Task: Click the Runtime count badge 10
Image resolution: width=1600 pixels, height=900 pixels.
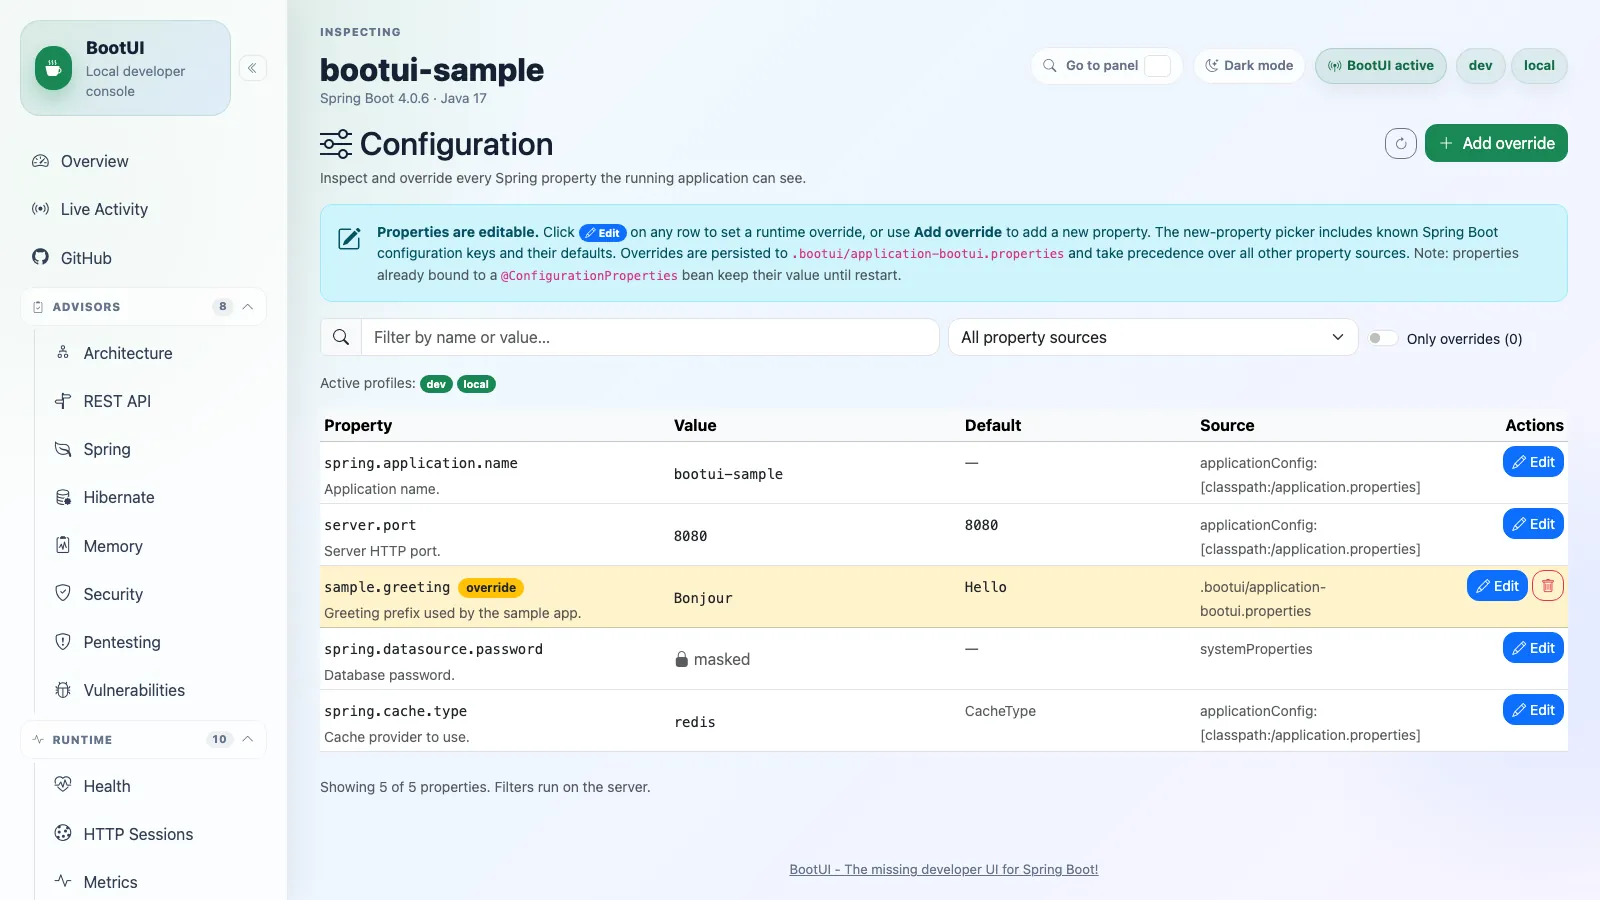Action: [219, 739]
